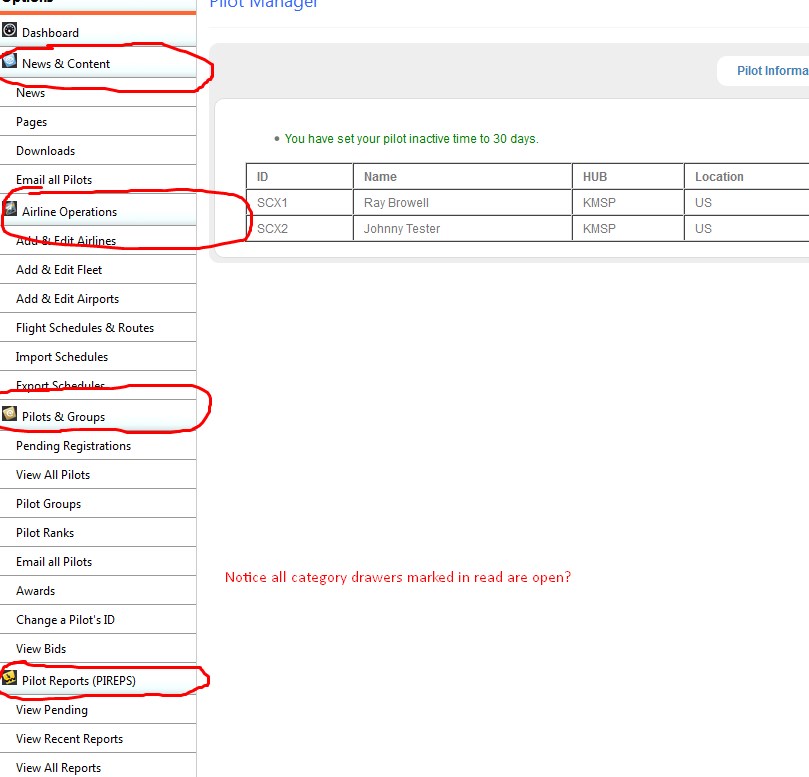Open Add & Edit Airports

click(x=98, y=298)
